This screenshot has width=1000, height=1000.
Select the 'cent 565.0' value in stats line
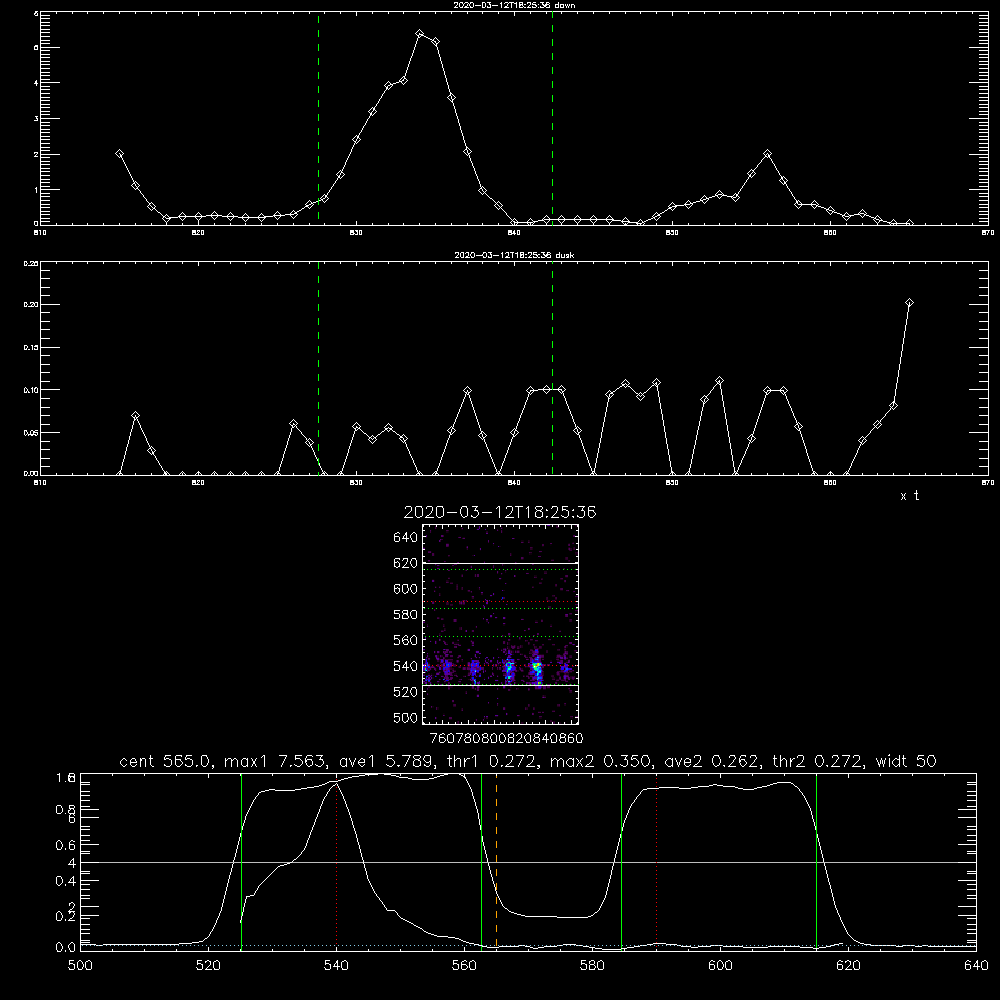[166, 761]
